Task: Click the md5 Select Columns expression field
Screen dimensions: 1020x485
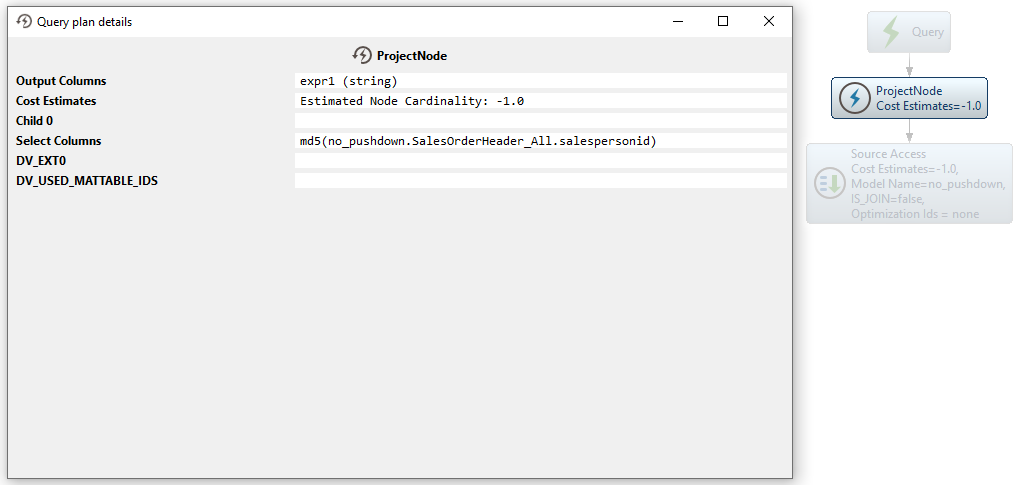Action: 540,141
